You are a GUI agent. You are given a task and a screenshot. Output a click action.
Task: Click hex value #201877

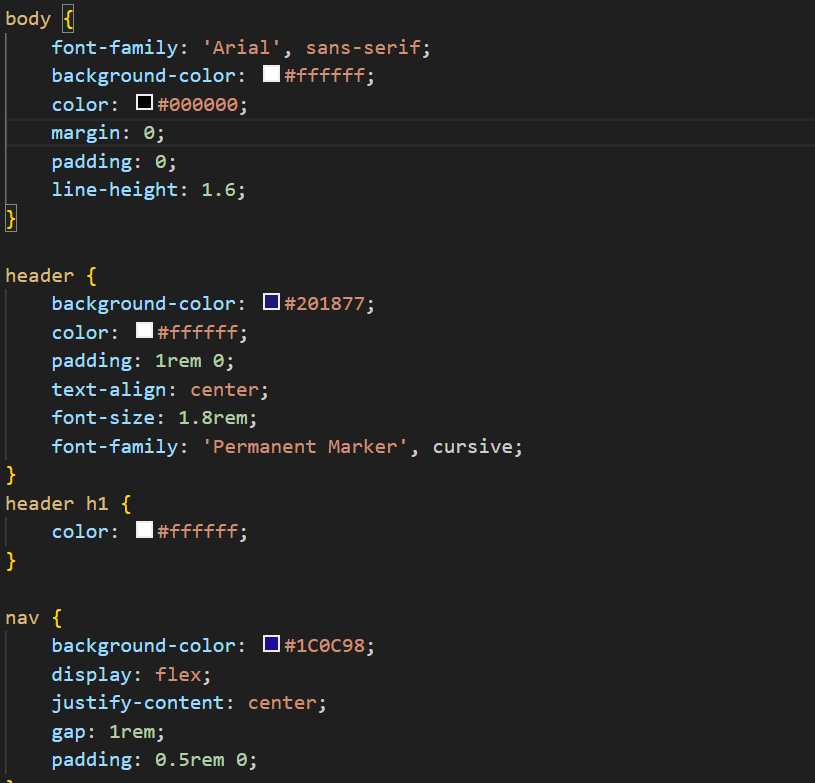(x=325, y=304)
